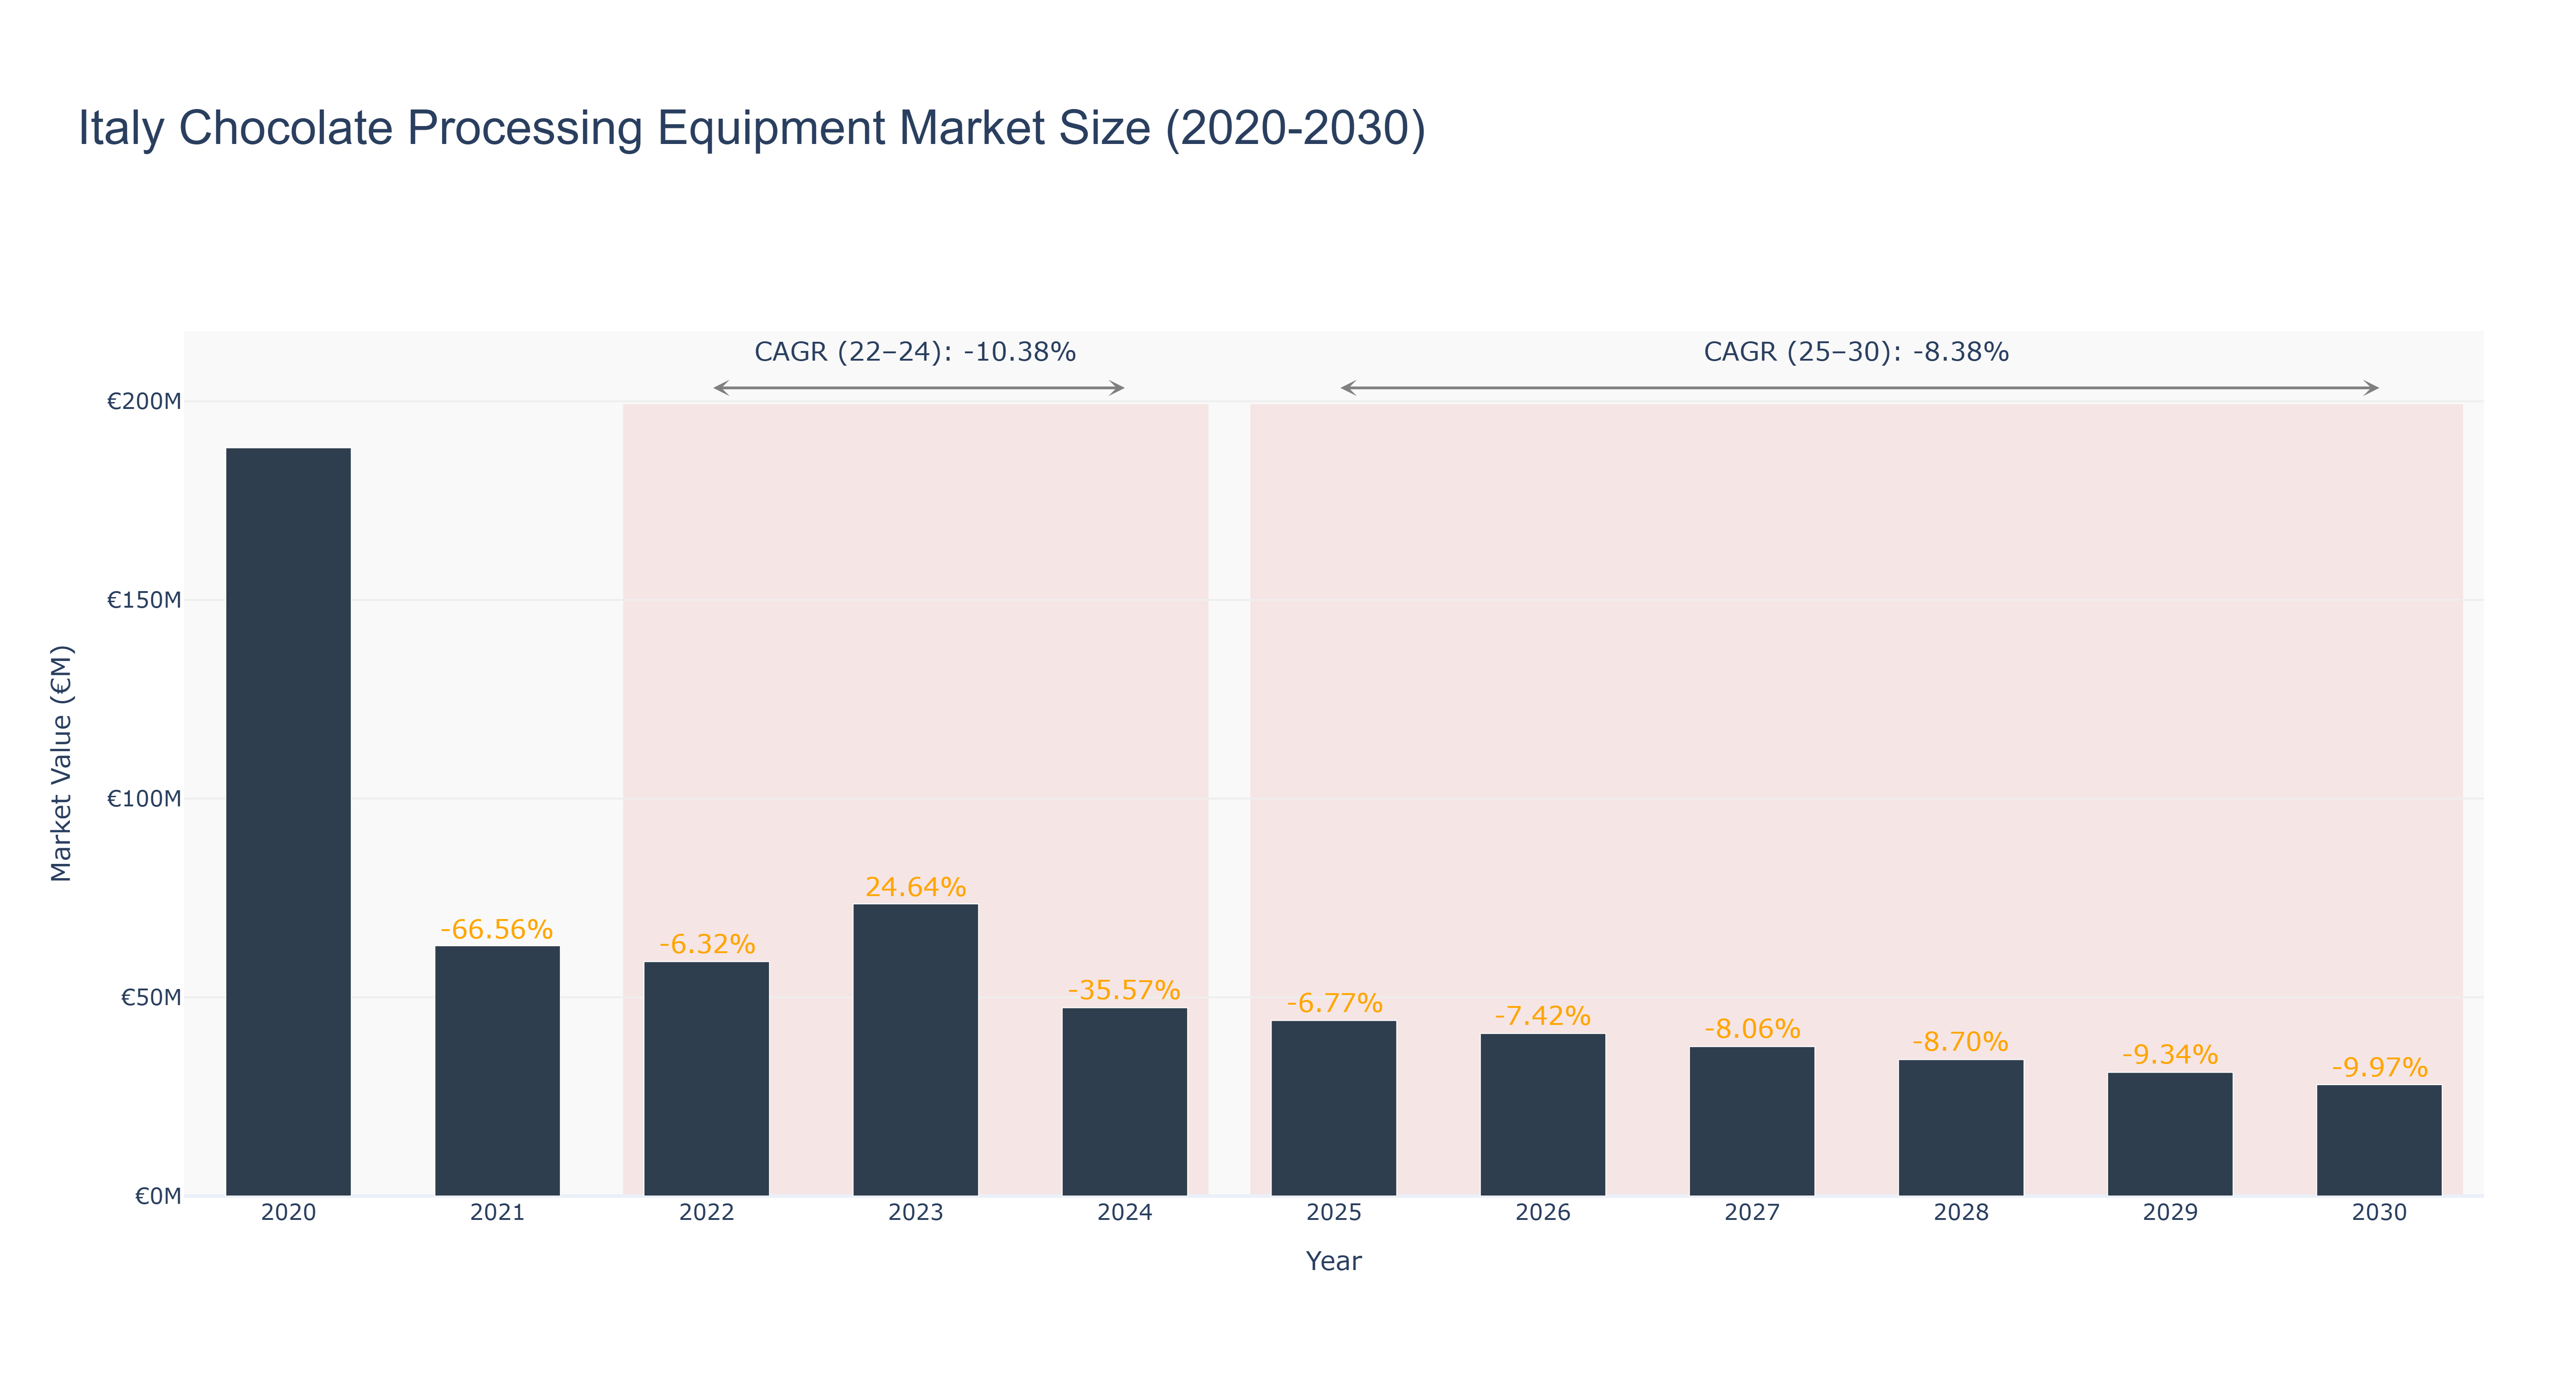Click the 2020 x-axis tick label
This screenshot has width=2576, height=1380.
pyautogui.click(x=288, y=1213)
